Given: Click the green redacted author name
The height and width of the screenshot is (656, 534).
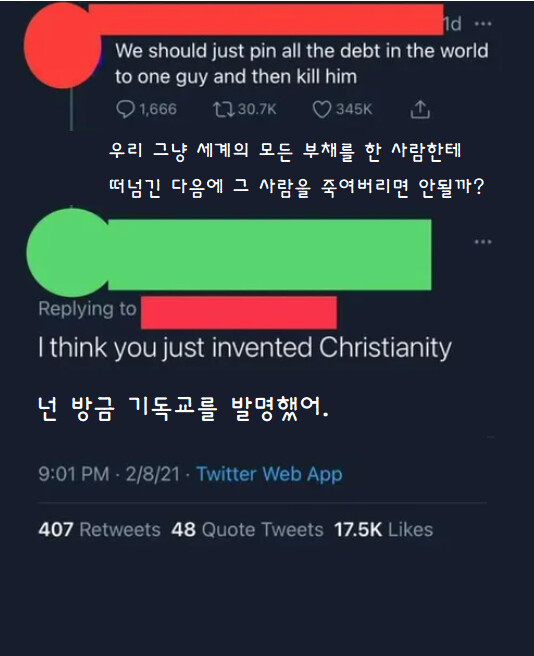Looking at the screenshot, I should click(x=270, y=254).
